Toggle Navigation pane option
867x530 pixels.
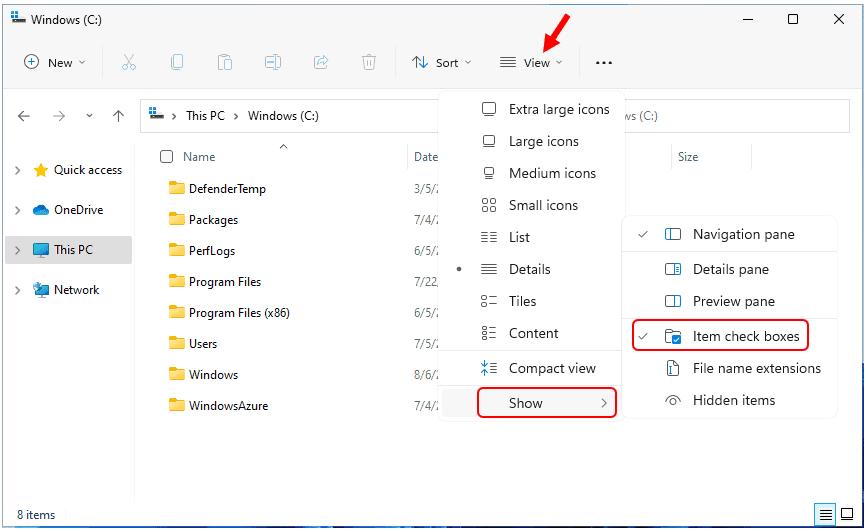point(729,234)
